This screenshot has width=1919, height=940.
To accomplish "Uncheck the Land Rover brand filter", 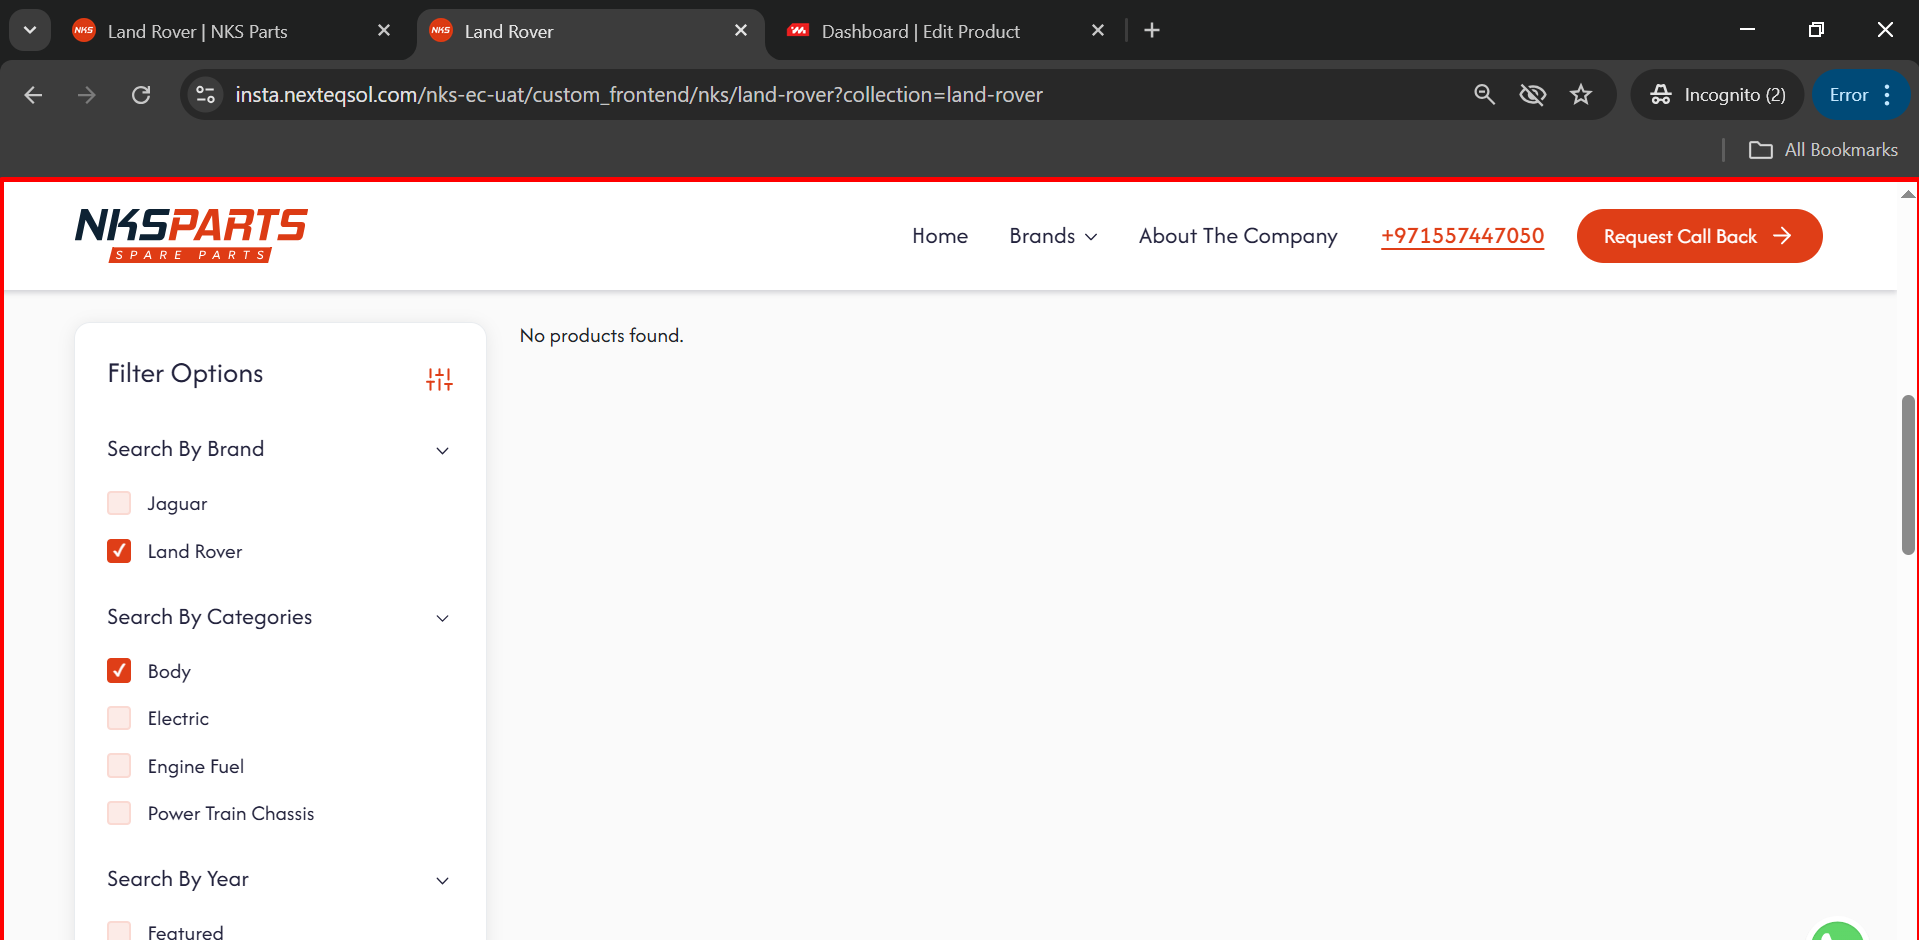I will [x=119, y=551].
